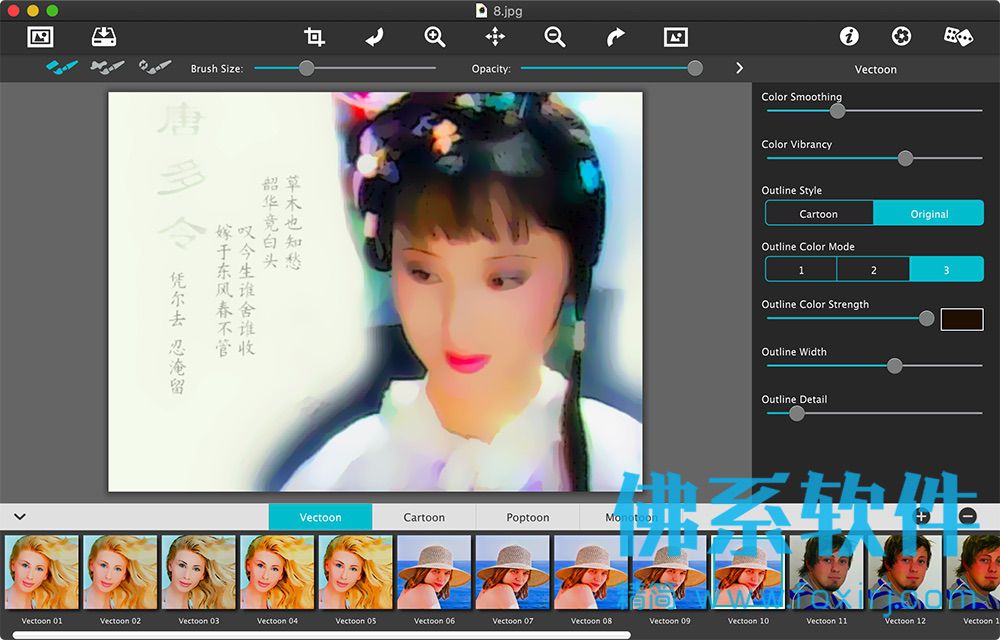This screenshot has width=1000, height=640.
Task: Click the dice randomize icon
Action: coord(958,36)
